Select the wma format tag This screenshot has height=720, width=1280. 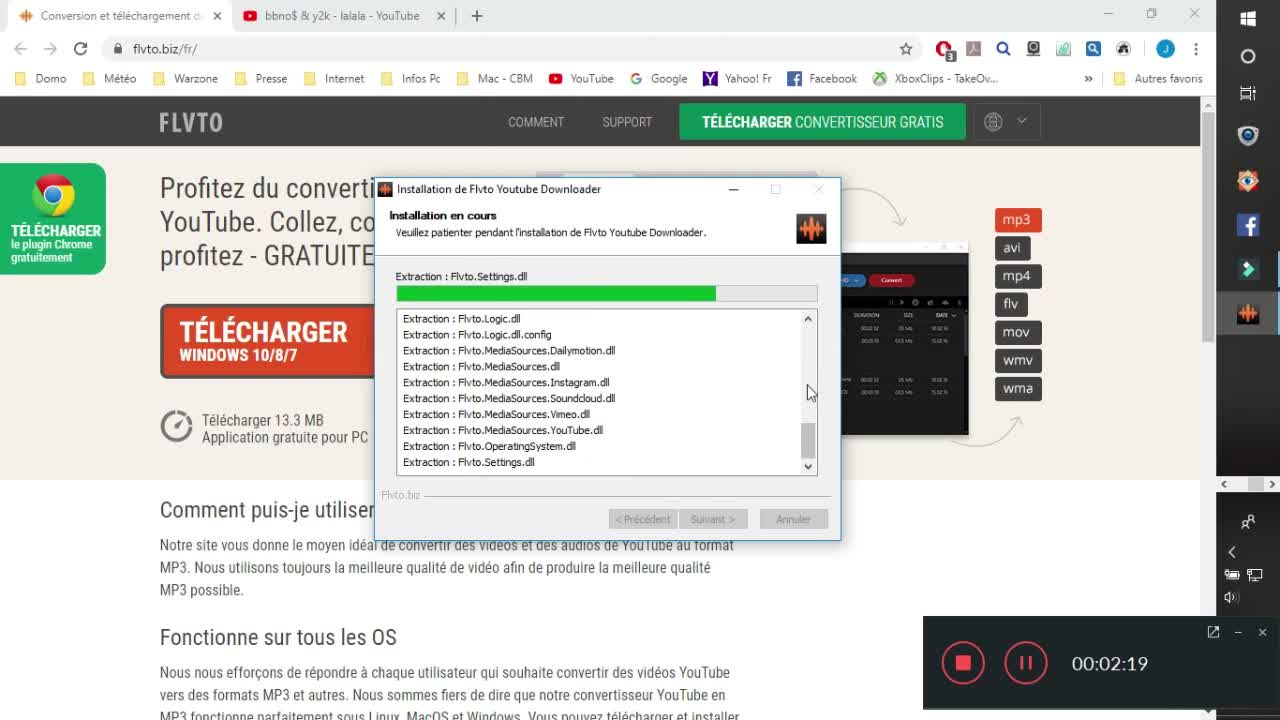pos(1018,388)
